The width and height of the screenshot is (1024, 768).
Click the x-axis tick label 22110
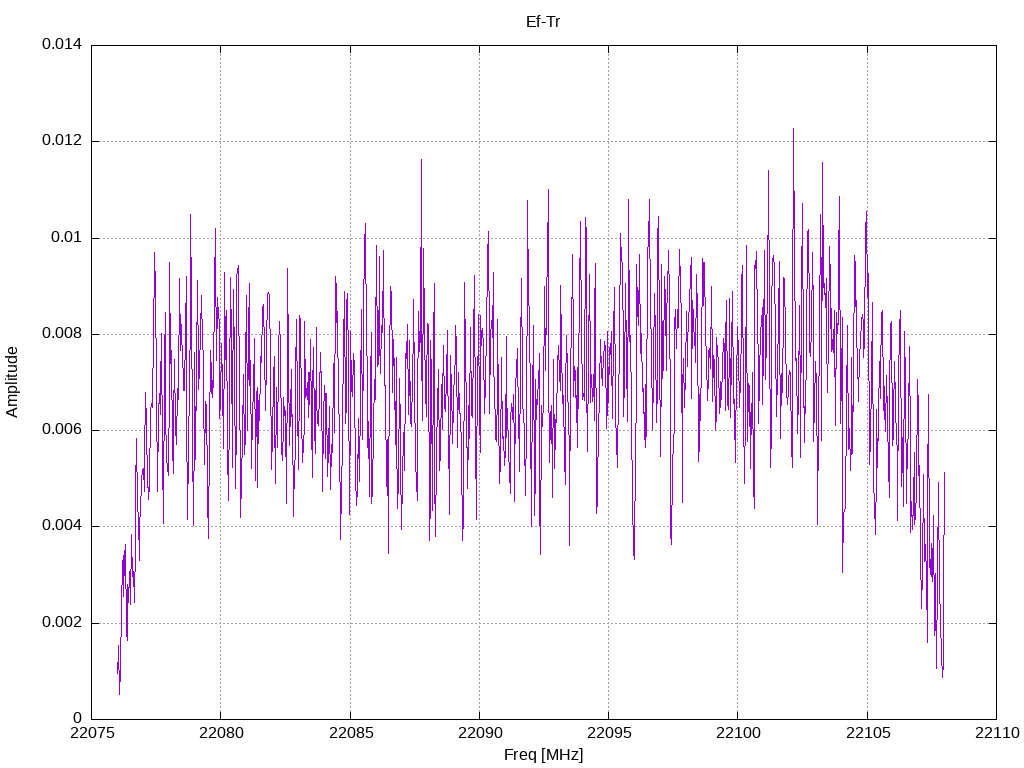997,733
